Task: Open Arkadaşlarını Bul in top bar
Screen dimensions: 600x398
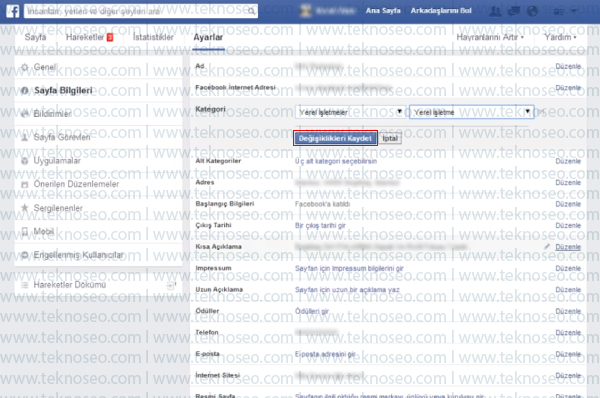Action: click(x=441, y=11)
